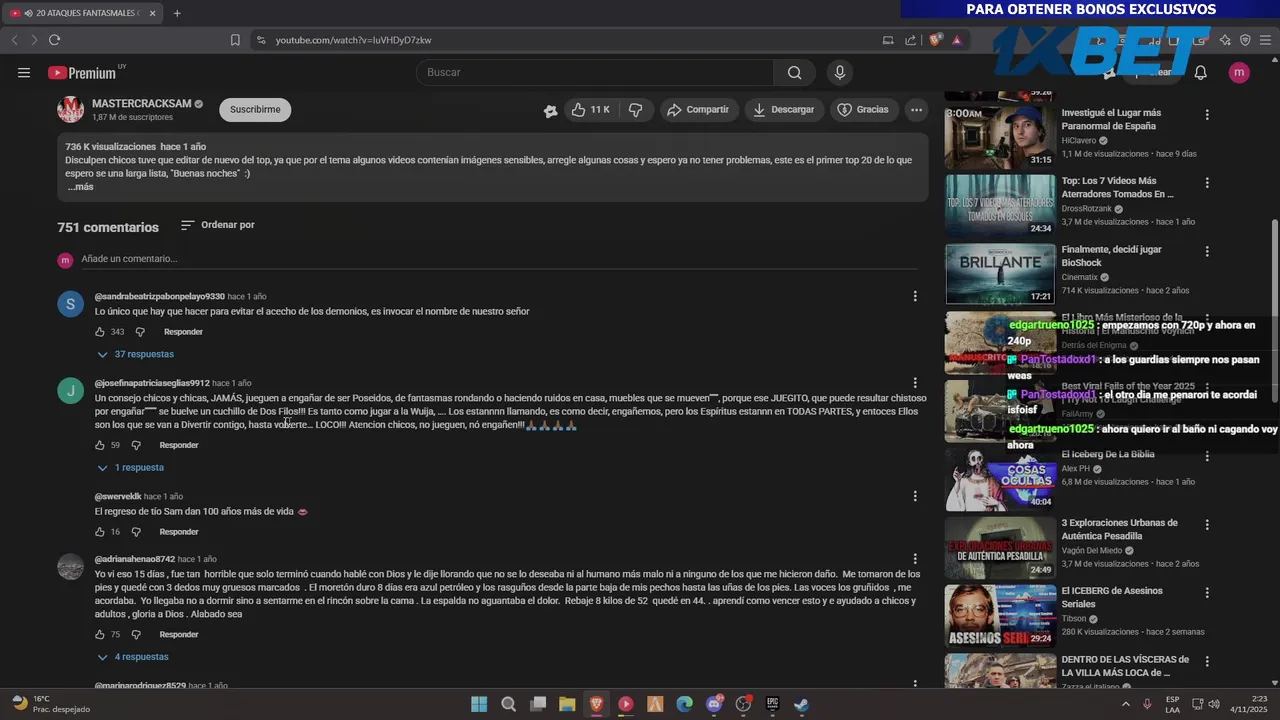Open options menu for swerveklk's comment
Screen dimensions: 1280x720
(x=915, y=496)
